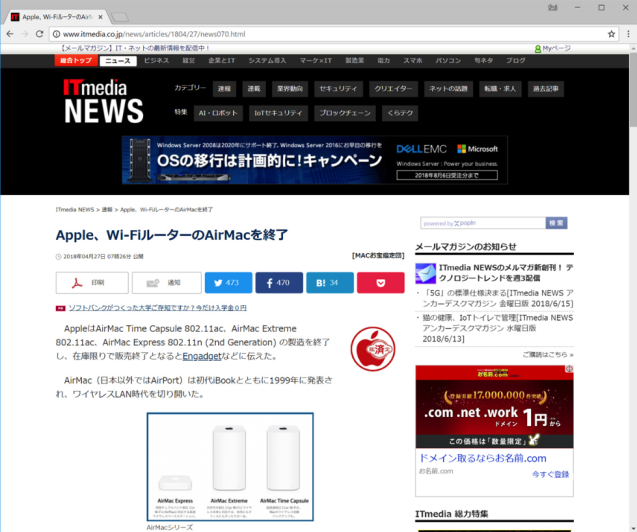Hatena bookmark button showing 34
This screenshot has height=532, width=637.
pyautogui.click(x=330, y=283)
